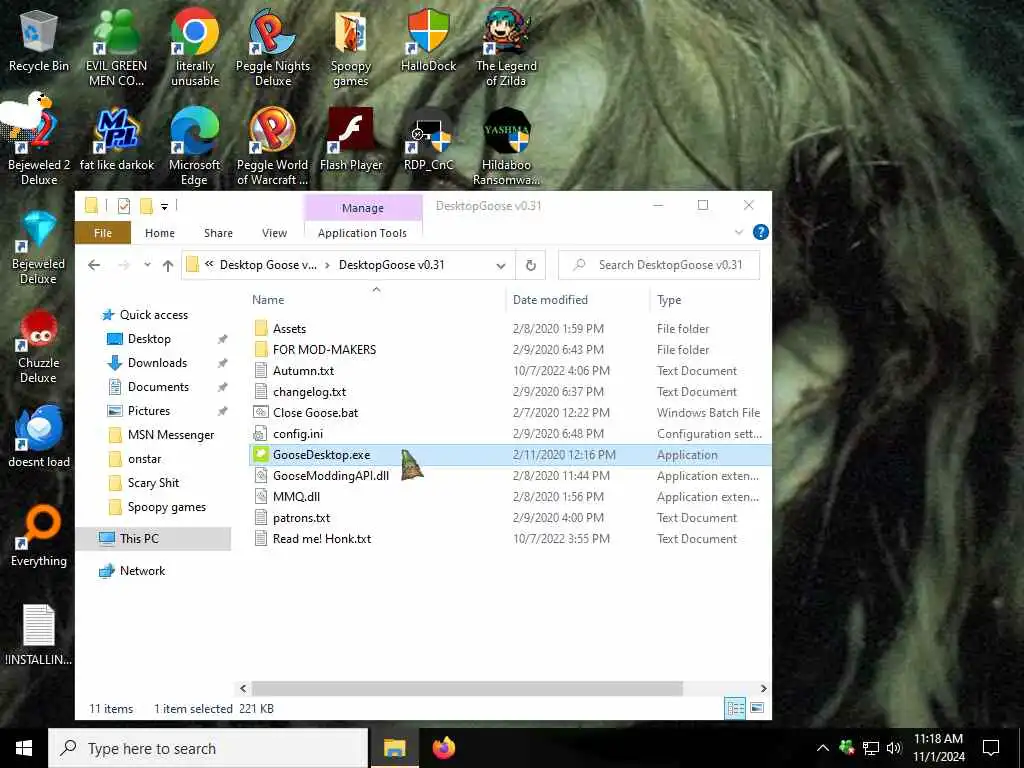Select Downloads in the navigation pane
This screenshot has width=1024, height=768.
tap(157, 363)
